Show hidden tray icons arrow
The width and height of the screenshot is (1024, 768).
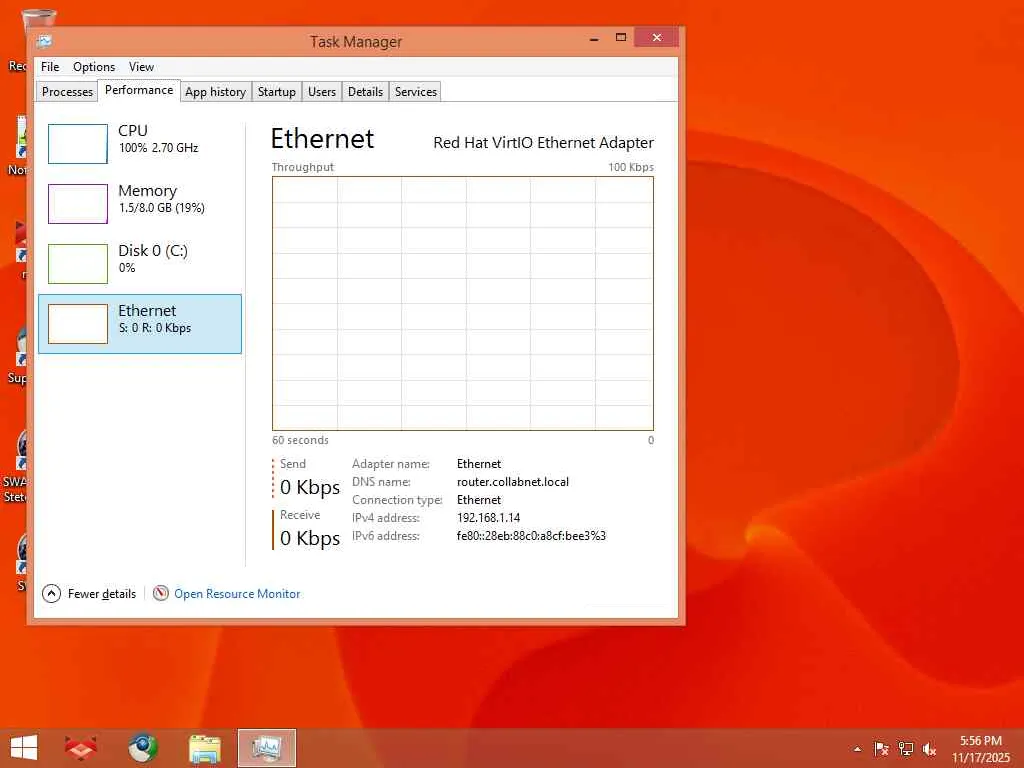click(x=857, y=749)
